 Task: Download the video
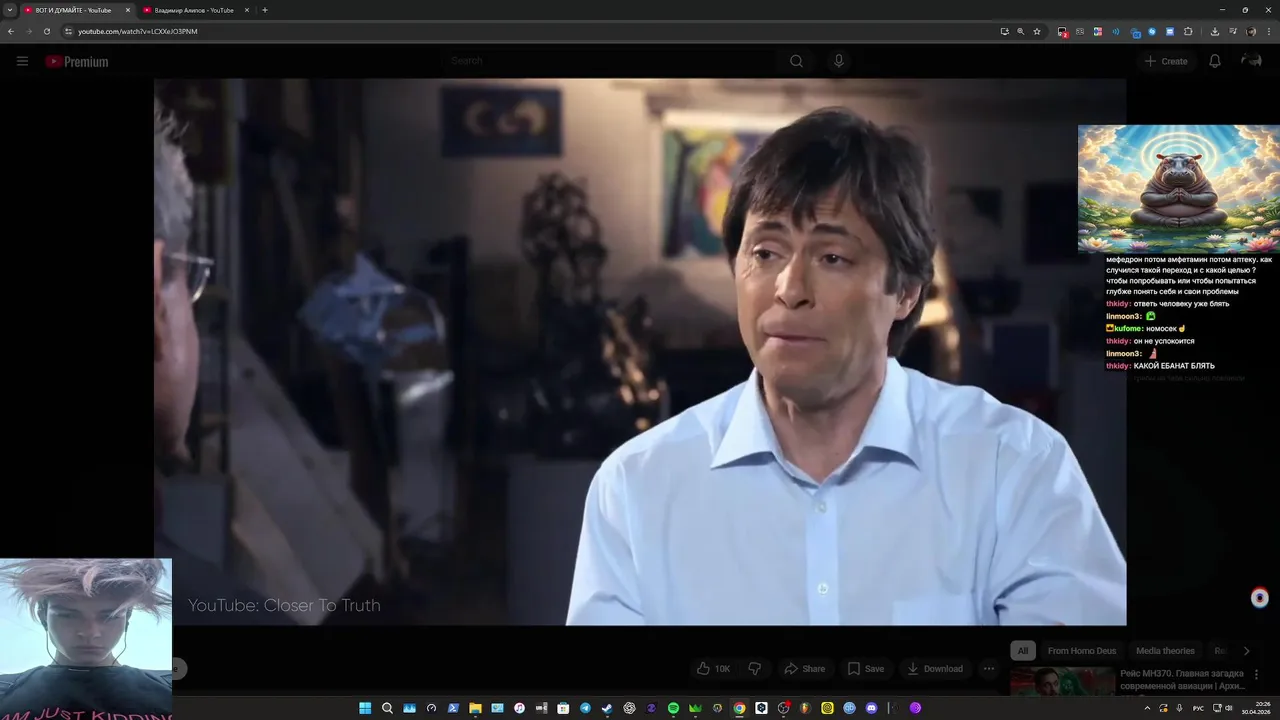coord(935,668)
